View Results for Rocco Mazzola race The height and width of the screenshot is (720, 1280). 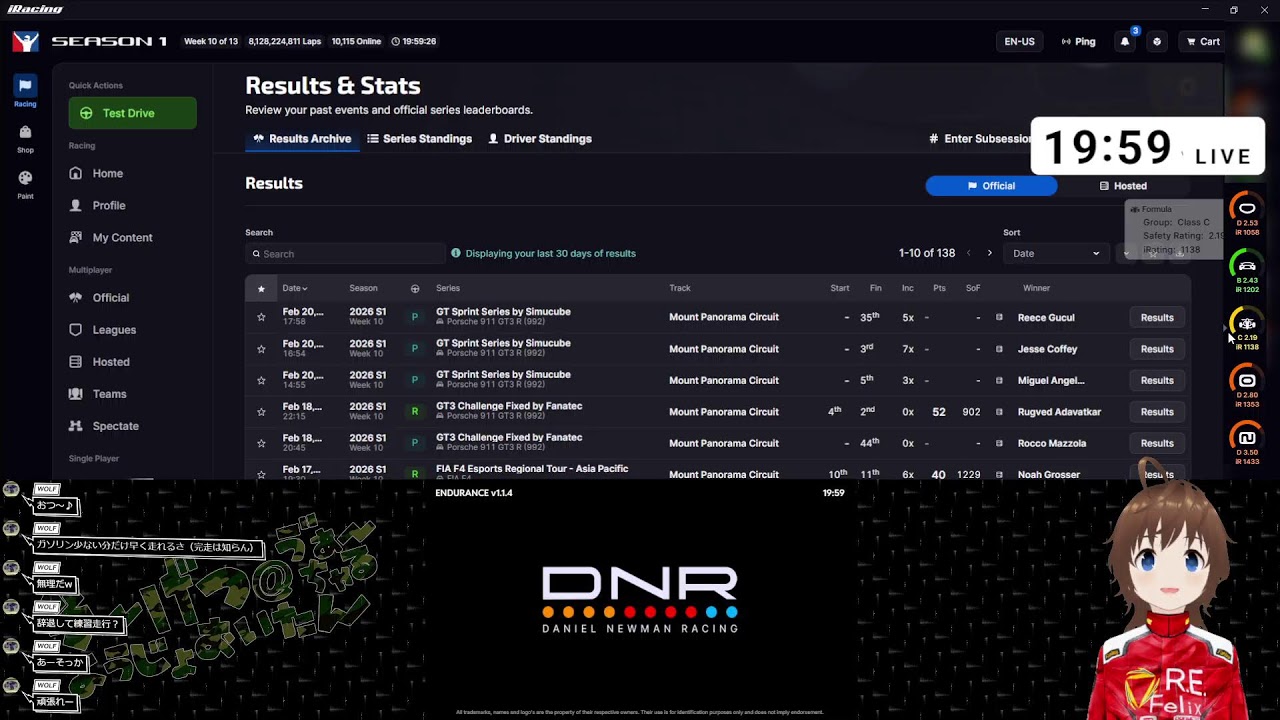(x=1157, y=443)
